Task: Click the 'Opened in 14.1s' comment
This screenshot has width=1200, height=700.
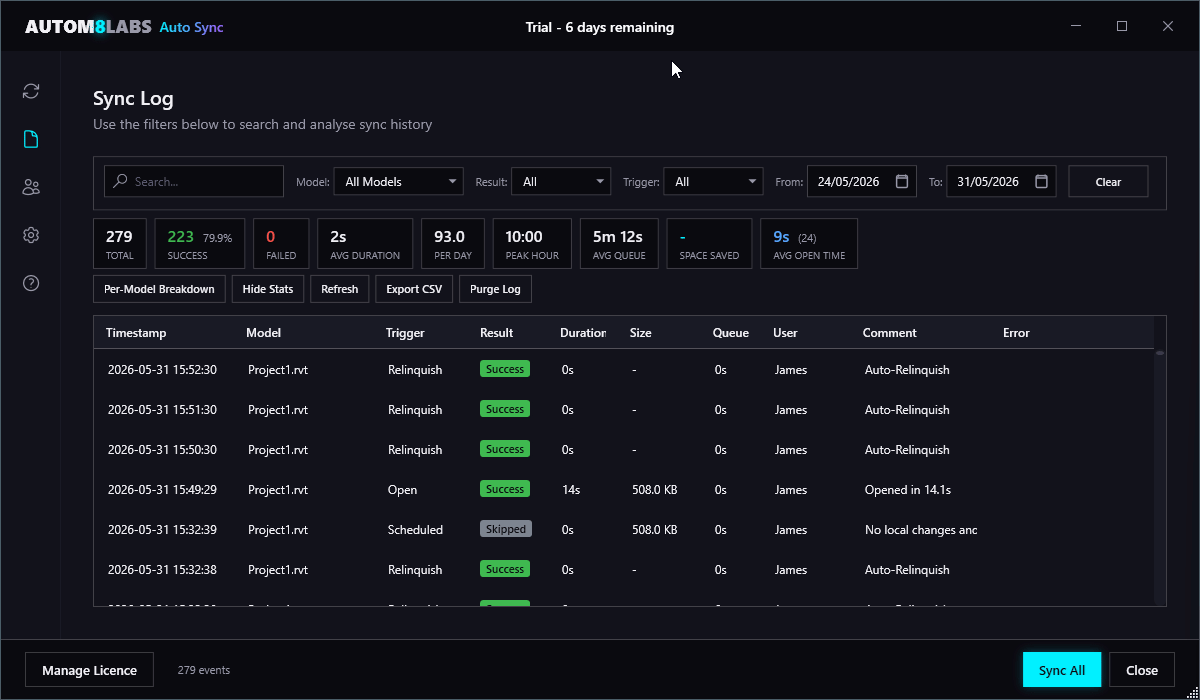Action: coord(908,490)
